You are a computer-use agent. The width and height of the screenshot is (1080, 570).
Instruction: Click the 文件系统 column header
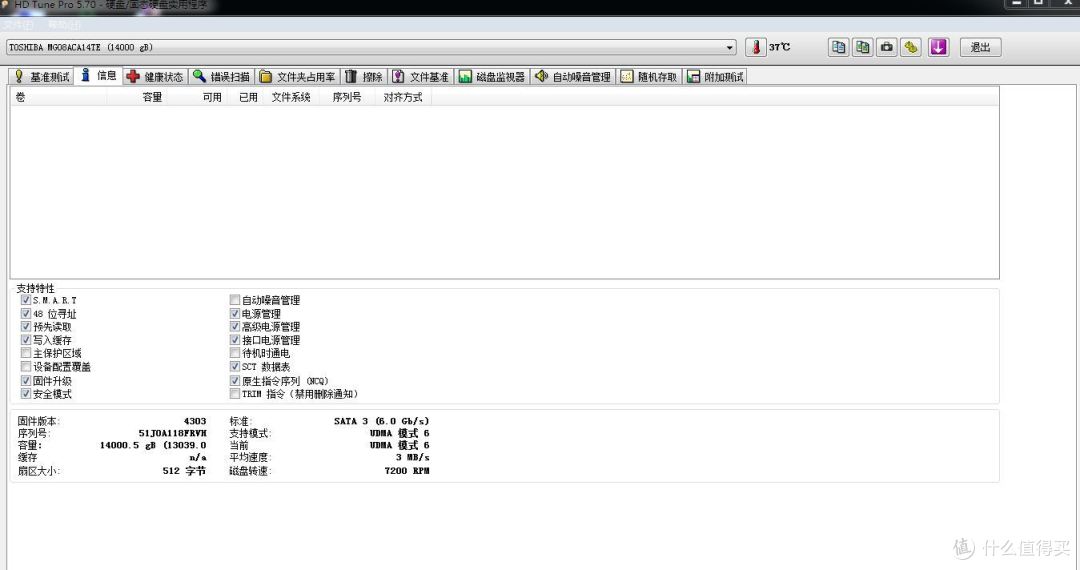tap(291, 97)
